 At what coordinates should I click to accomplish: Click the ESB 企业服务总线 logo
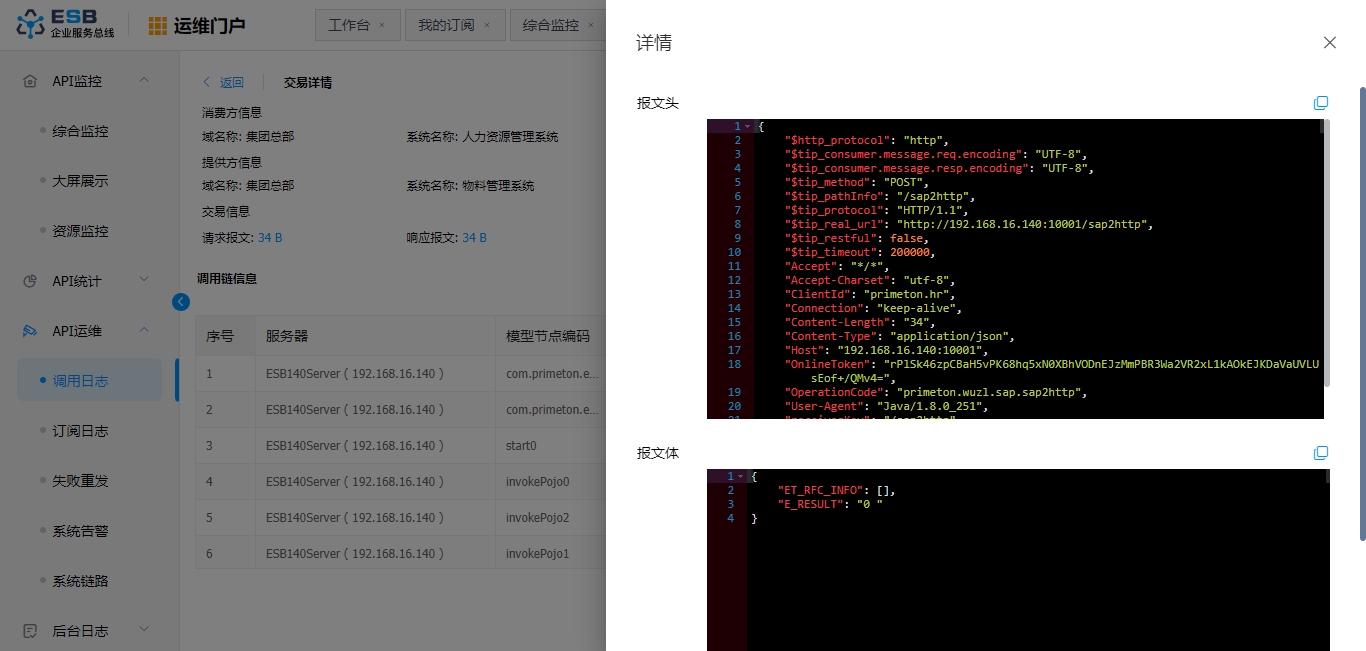[66, 24]
